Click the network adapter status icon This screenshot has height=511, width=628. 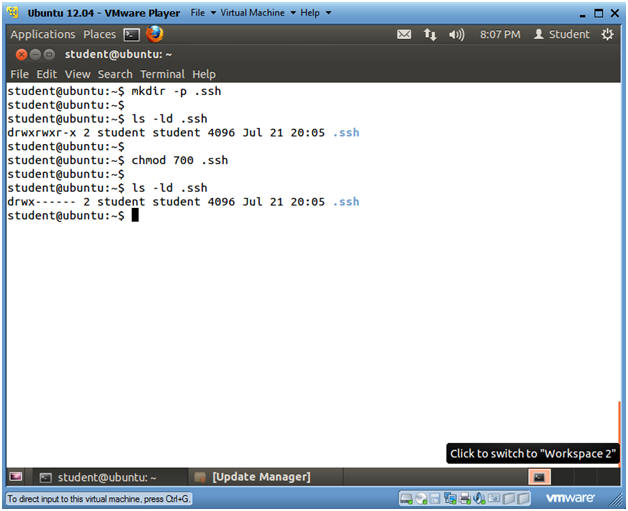[x=450, y=499]
